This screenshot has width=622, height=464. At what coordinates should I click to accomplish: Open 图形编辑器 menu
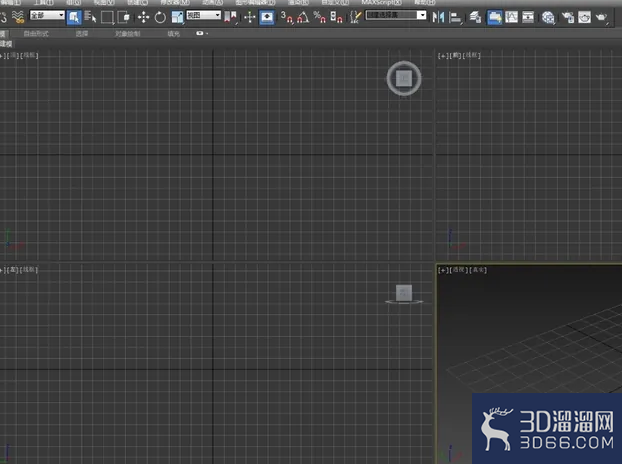click(x=255, y=2)
